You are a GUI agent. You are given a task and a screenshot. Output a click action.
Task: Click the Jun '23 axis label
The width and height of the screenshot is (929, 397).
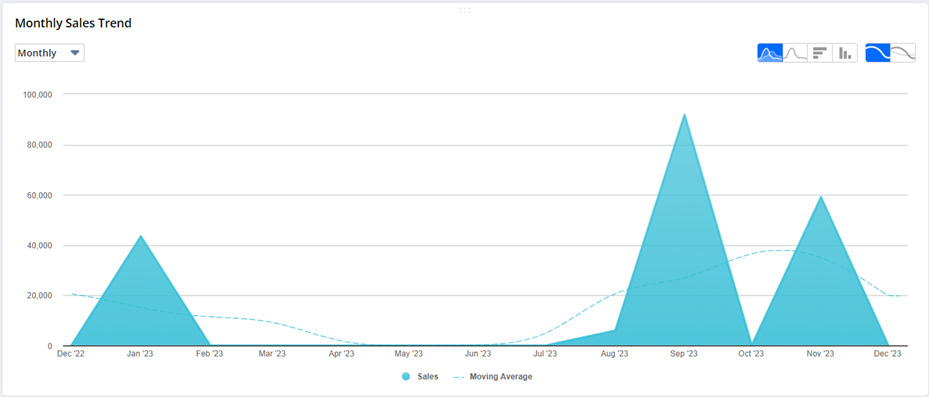click(x=478, y=354)
